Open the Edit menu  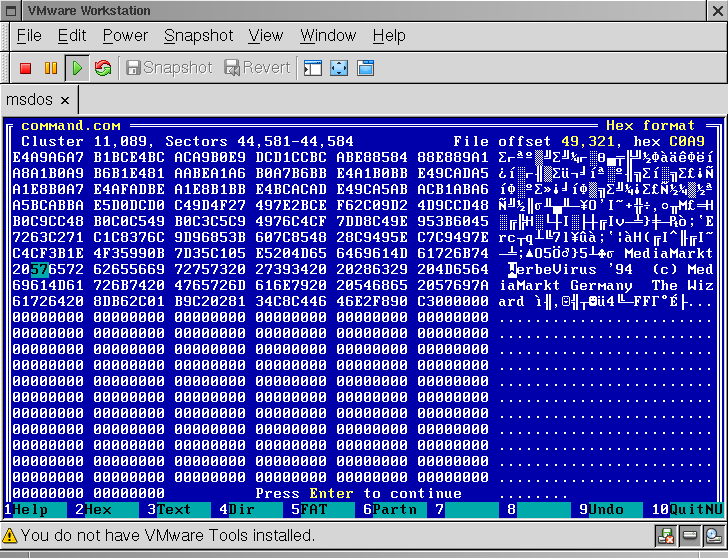72,36
